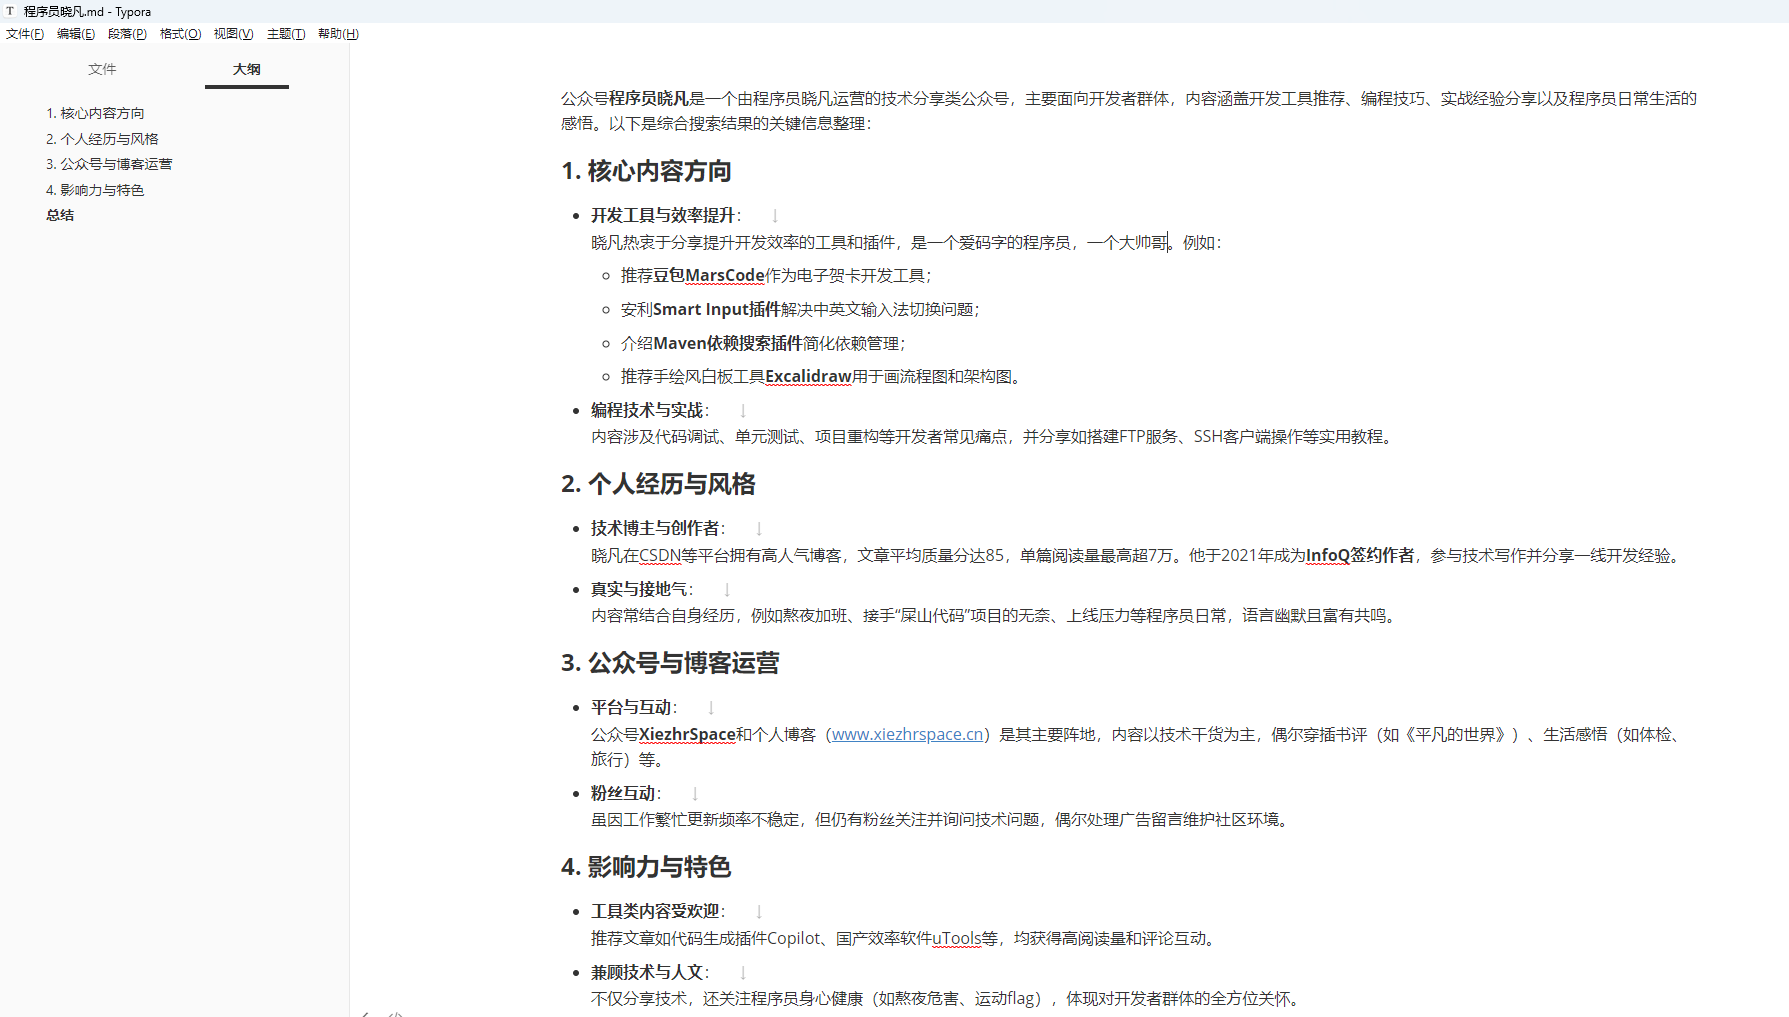This screenshot has width=1789, height=1017.
Task: Open the 视图(V) menu
Action: click(x=233, y=33)
